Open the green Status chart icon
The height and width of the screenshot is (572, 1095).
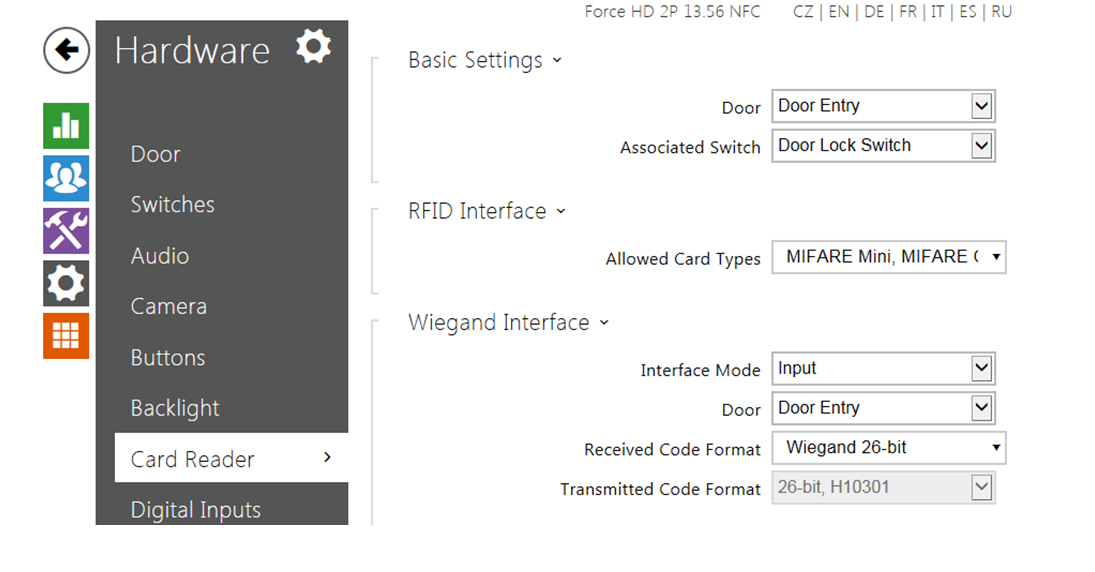[66, 126]
